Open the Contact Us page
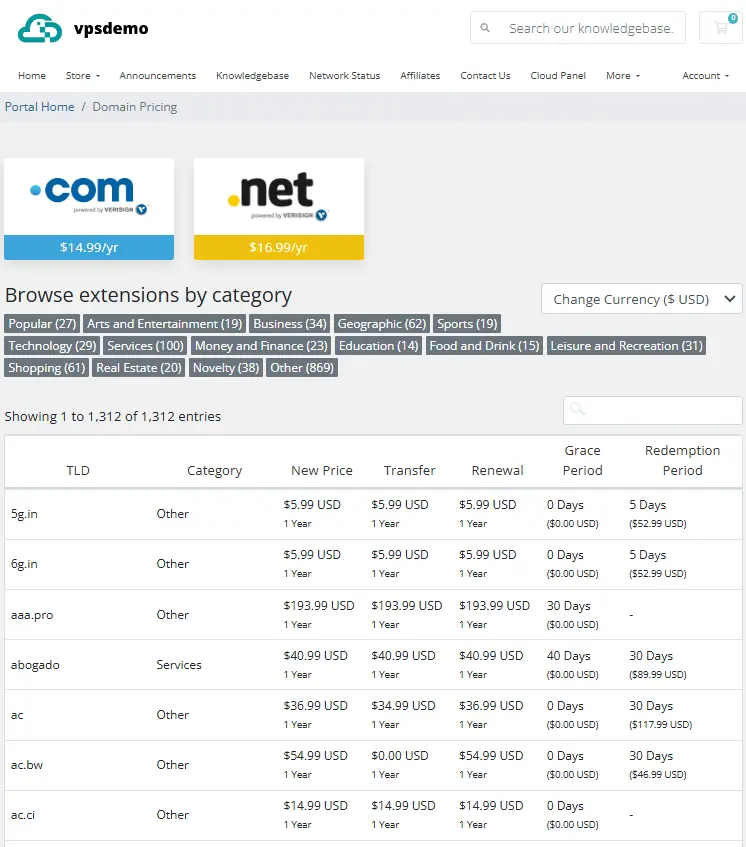This screenshot has height=847, width=746. (x=485, y=75)
